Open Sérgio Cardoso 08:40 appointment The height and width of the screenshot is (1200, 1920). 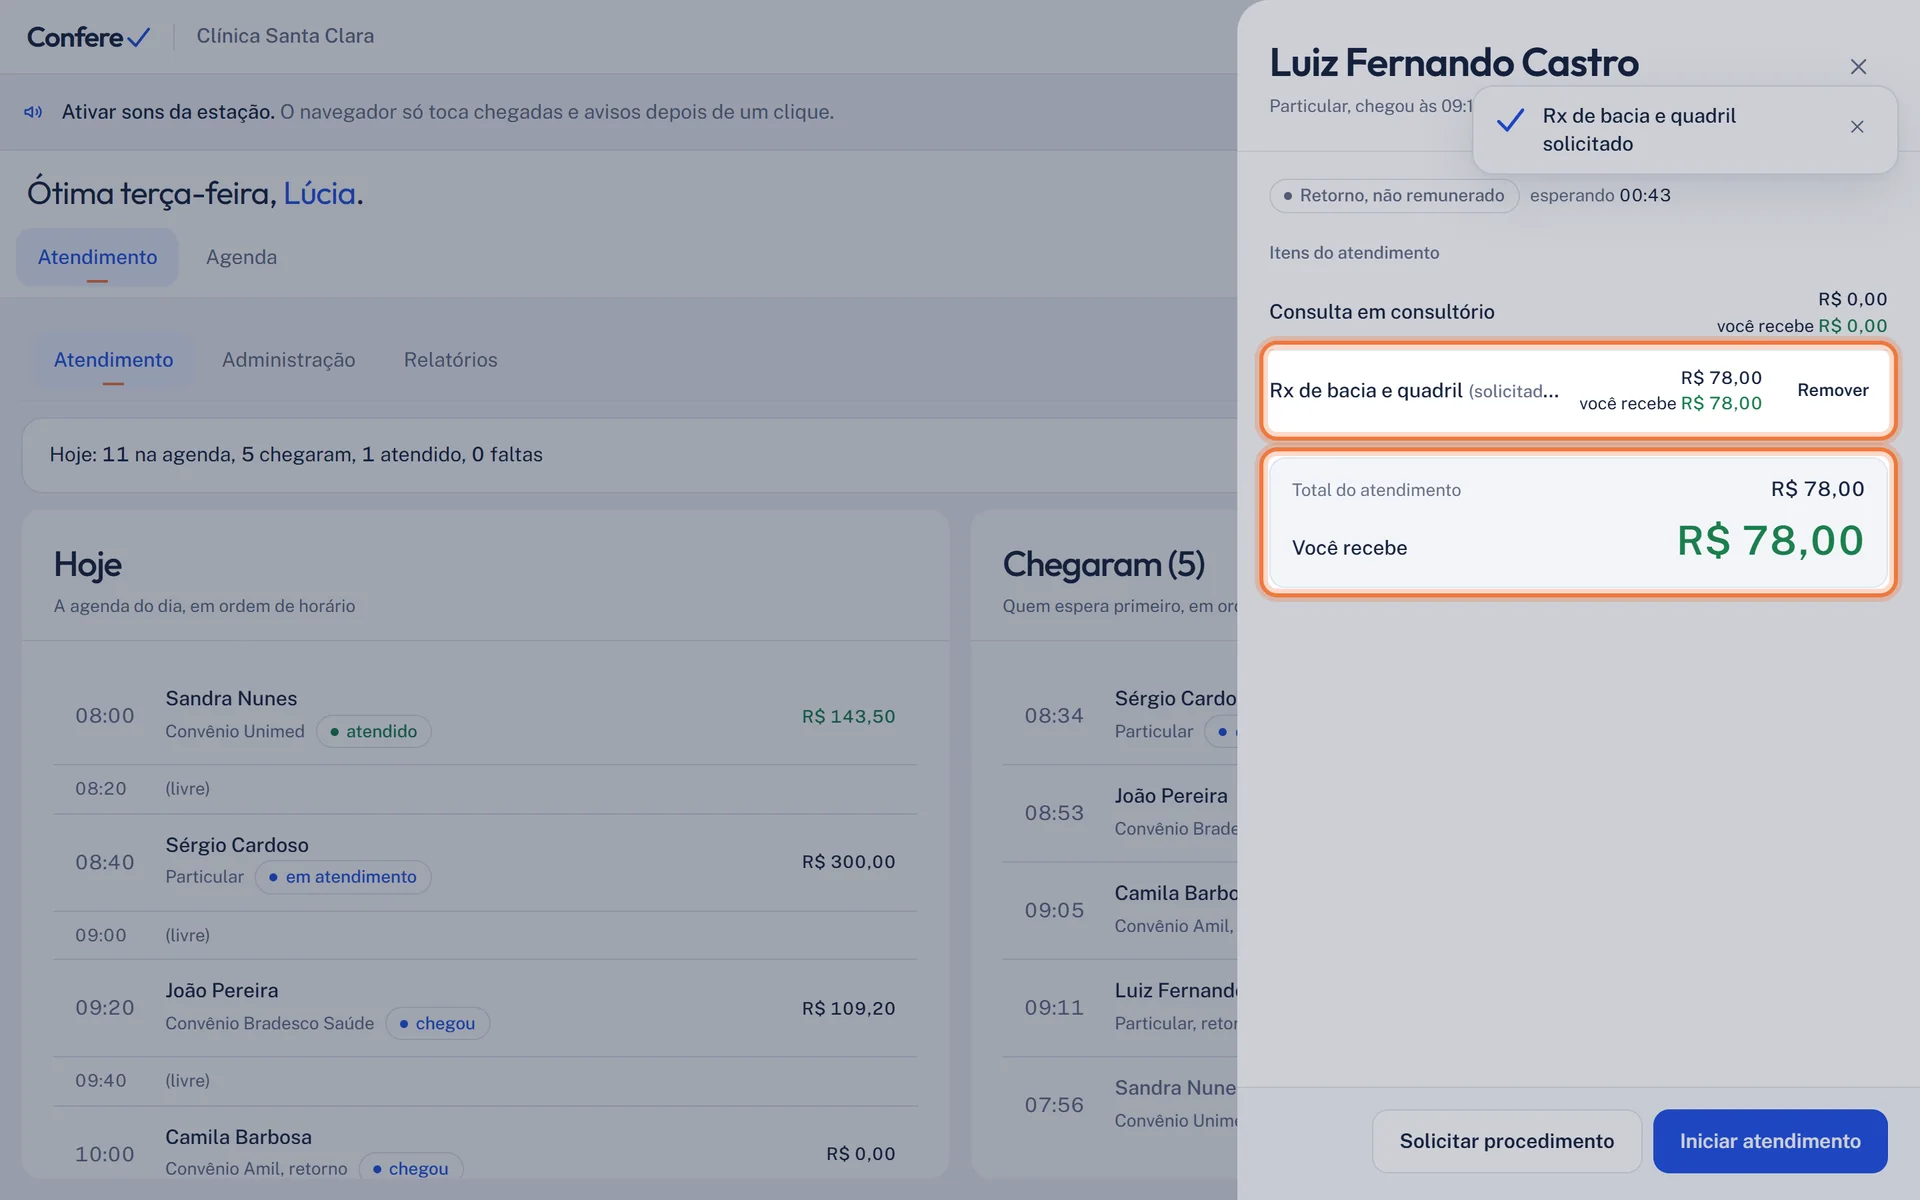(x=485, y=862)
